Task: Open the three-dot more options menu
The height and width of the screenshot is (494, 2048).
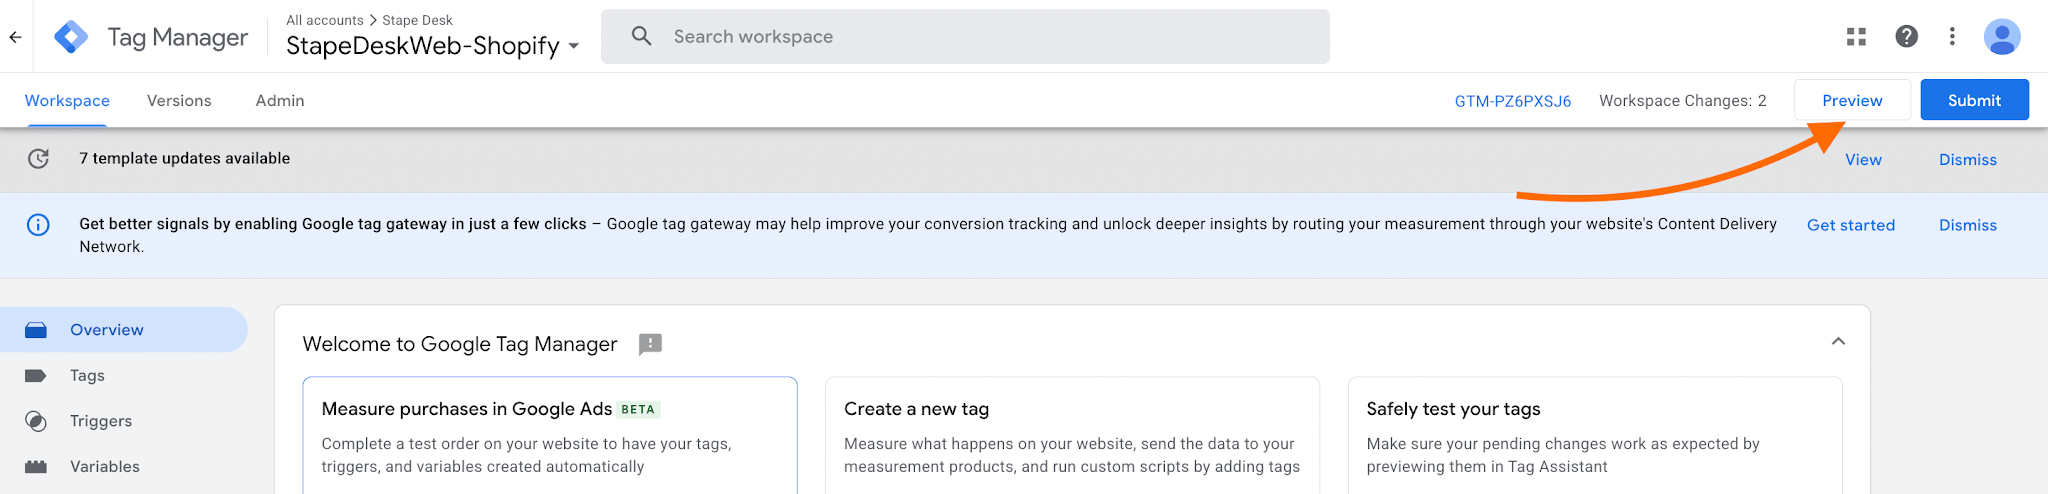Action: 1952,37
